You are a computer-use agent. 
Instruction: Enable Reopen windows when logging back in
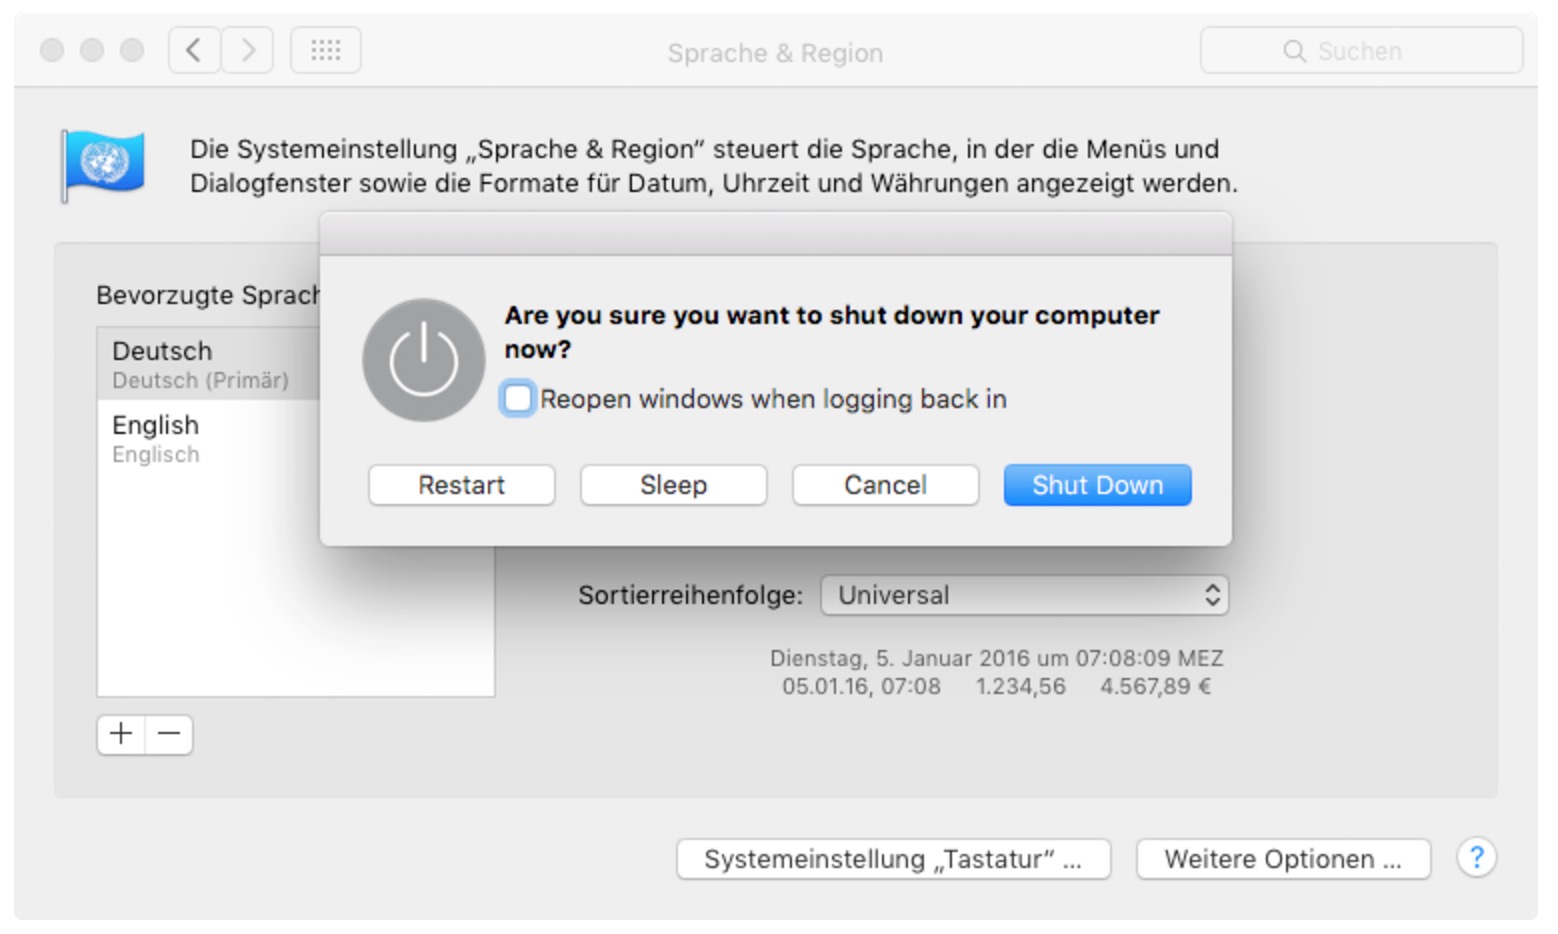click(x=518, y=398)
